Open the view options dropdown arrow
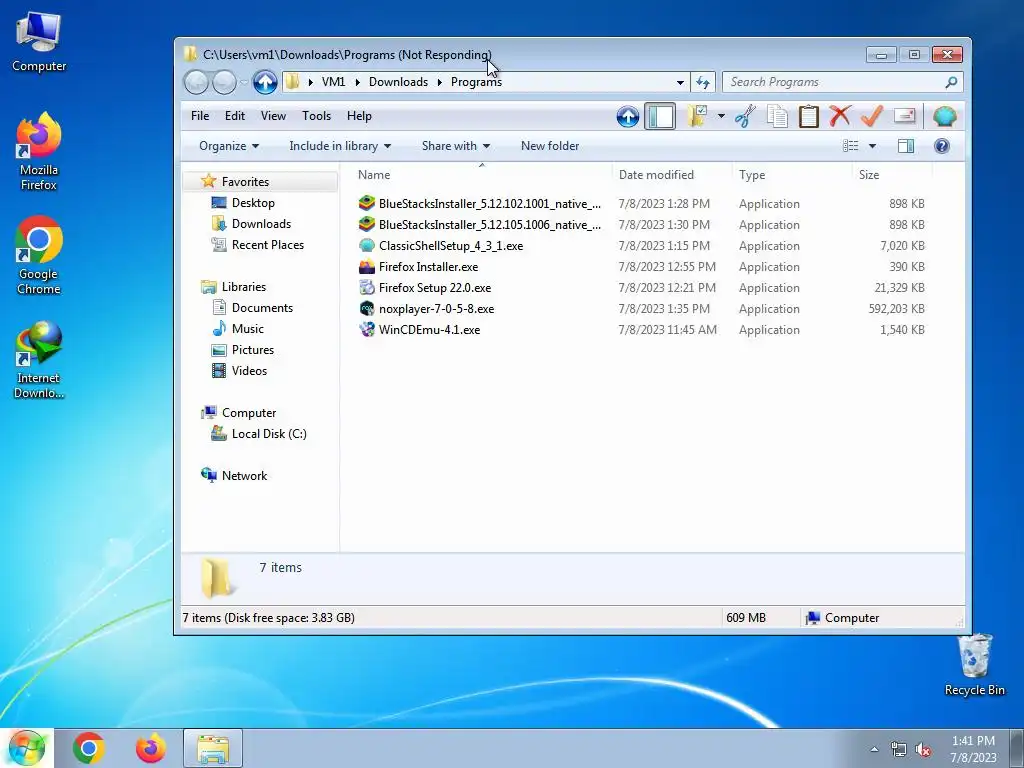This screenshot has height=768, width=1024. pyautogui.click(x=872, y=146)
